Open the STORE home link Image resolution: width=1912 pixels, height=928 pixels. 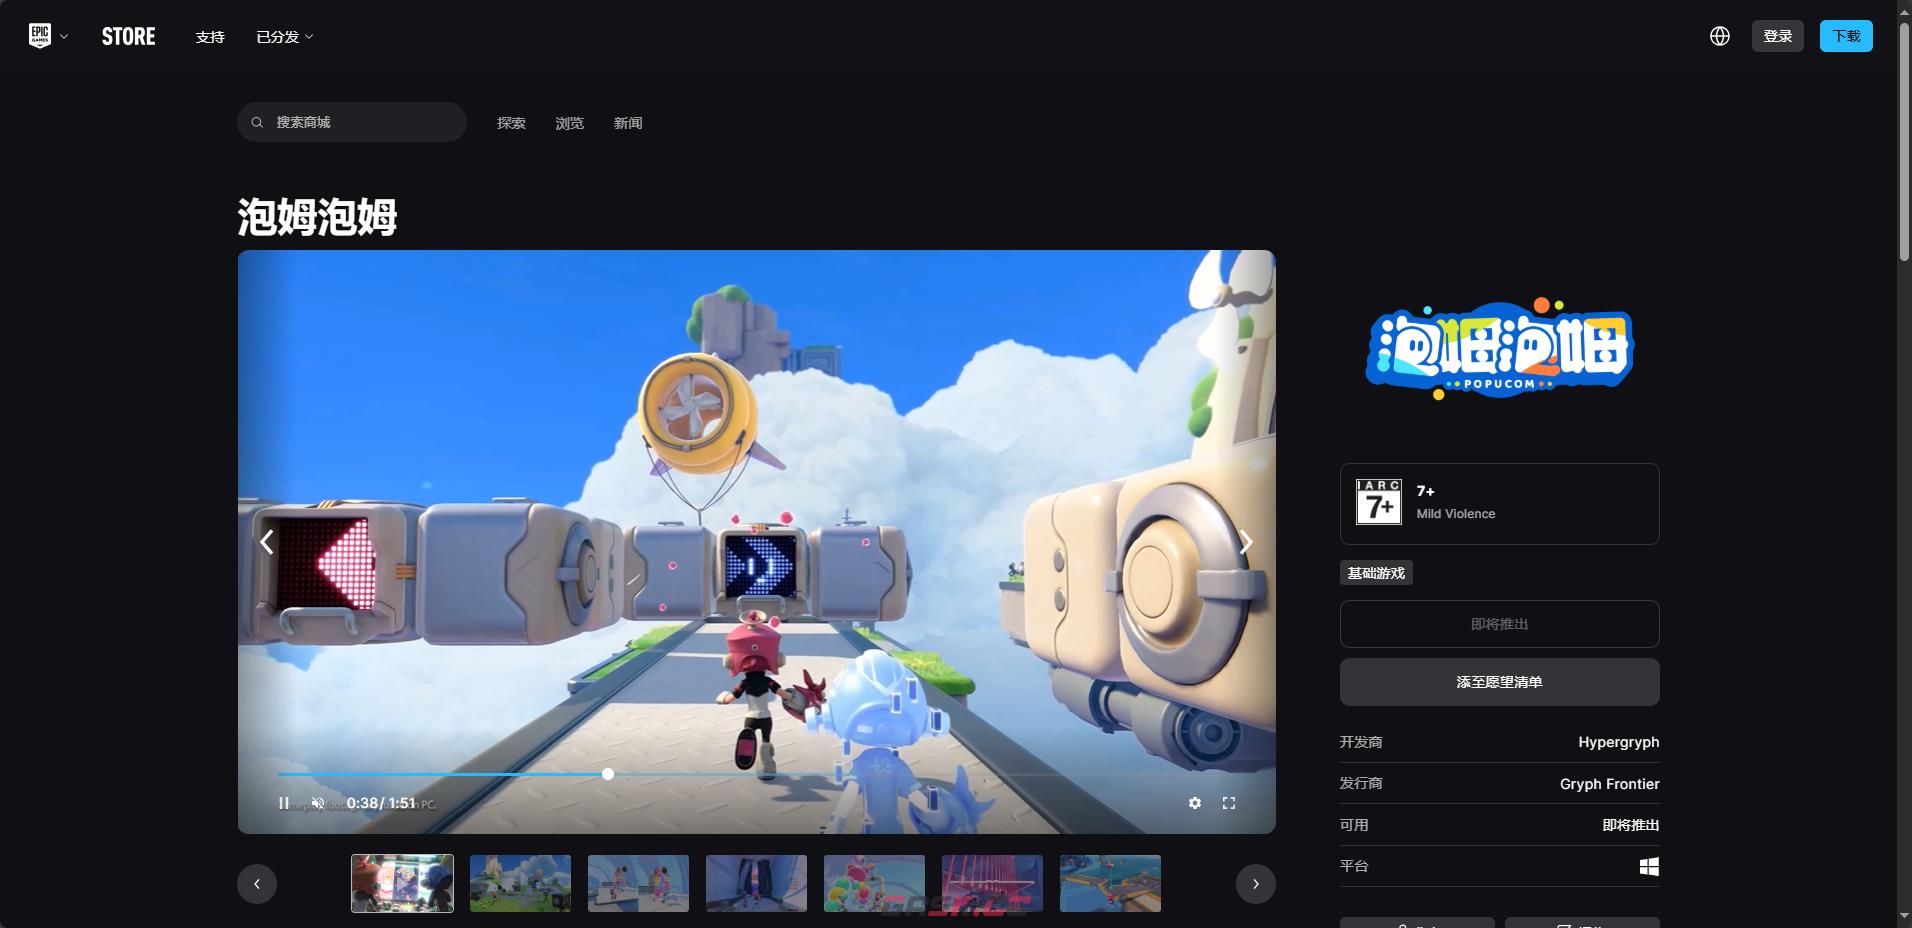128,37
